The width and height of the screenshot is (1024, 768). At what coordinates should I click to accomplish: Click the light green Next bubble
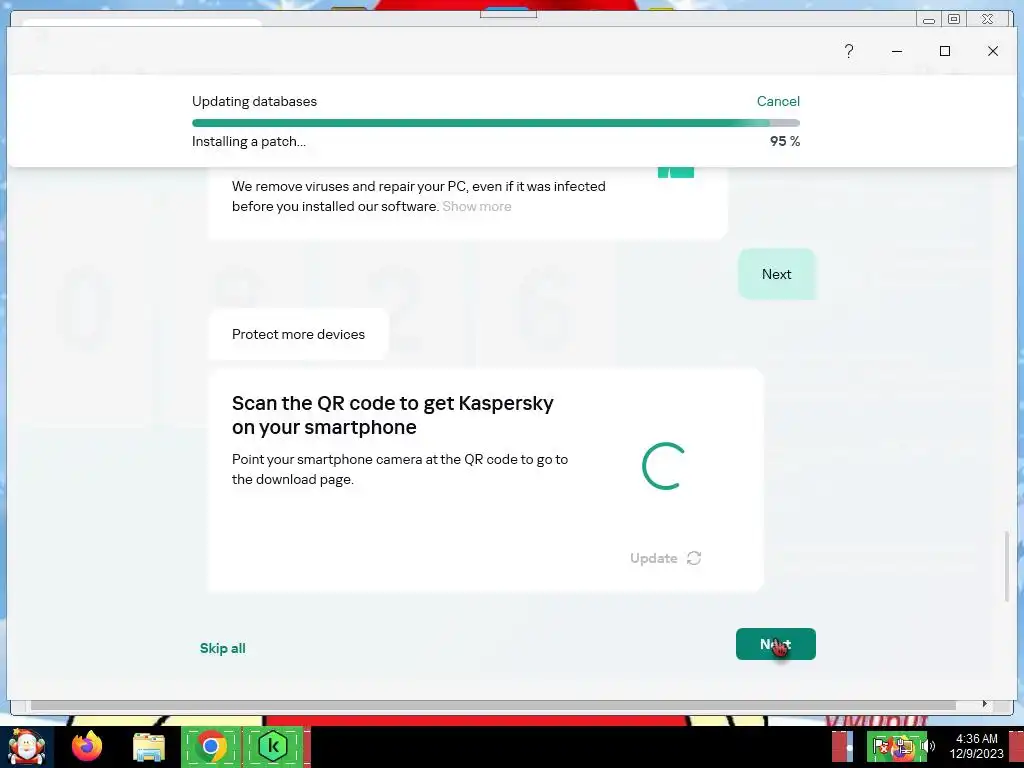click(776, 274)
